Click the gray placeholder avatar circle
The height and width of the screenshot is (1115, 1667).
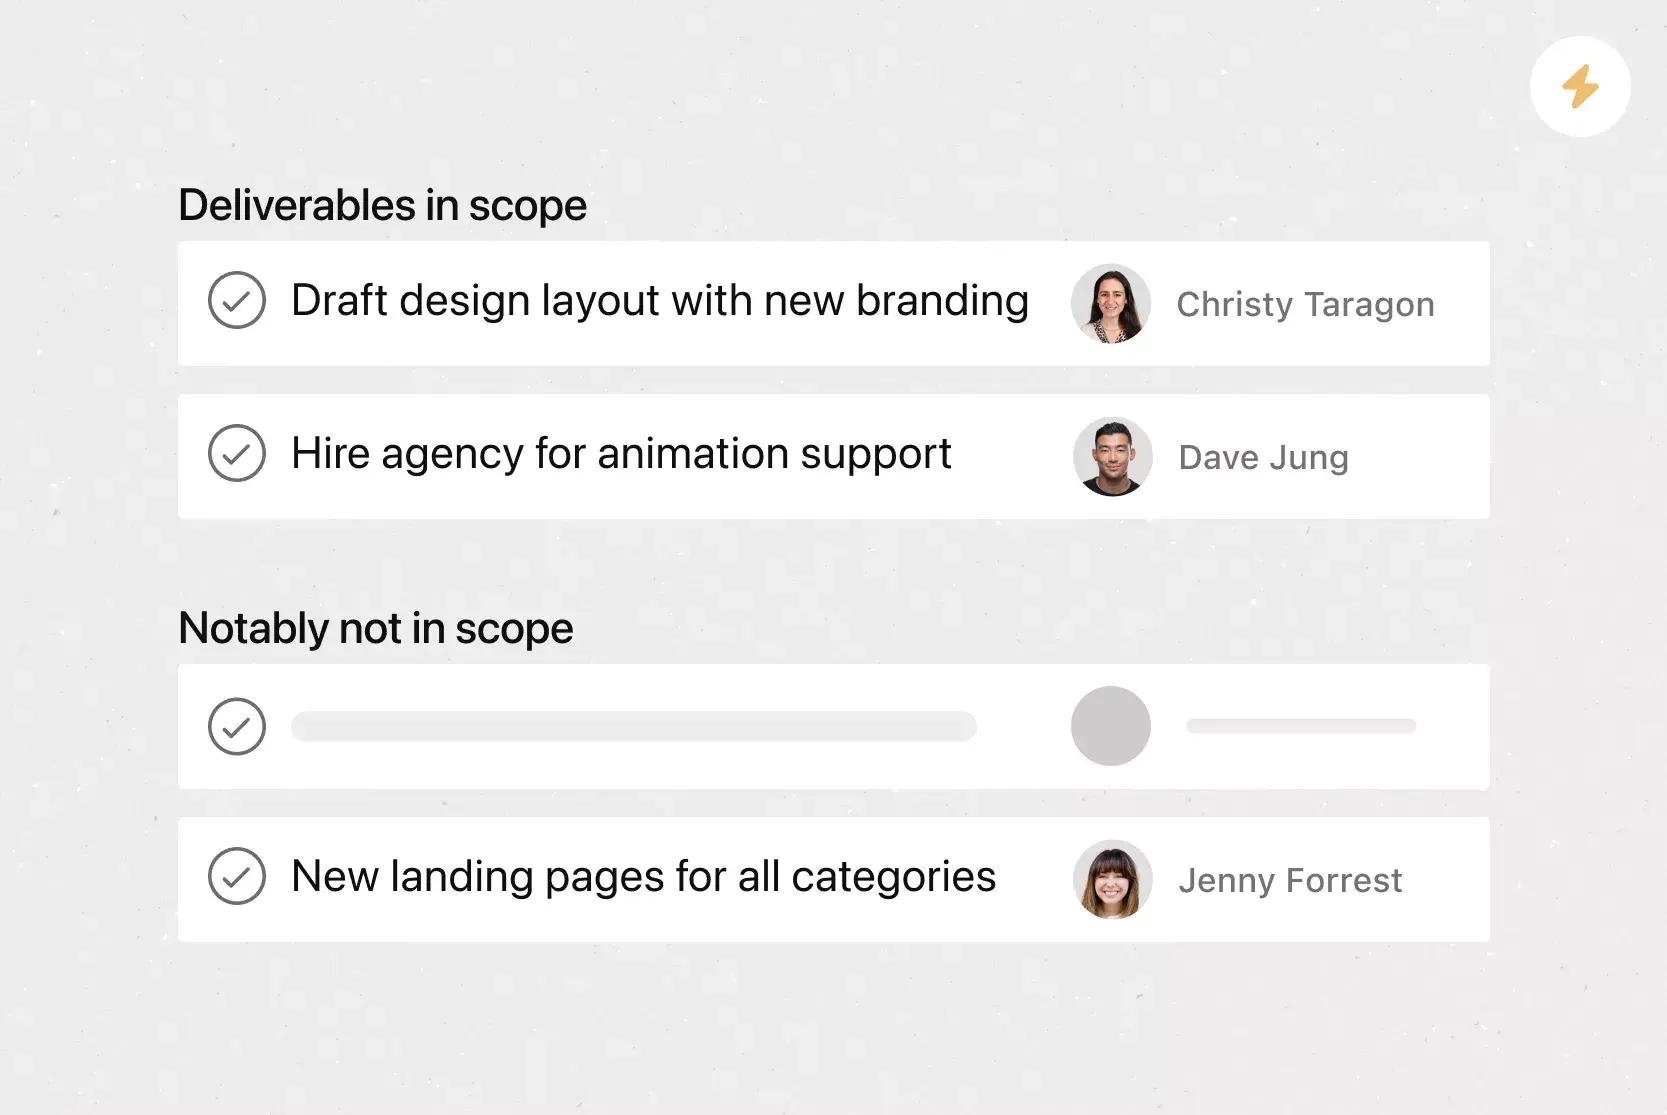[x=1111, y=726]
